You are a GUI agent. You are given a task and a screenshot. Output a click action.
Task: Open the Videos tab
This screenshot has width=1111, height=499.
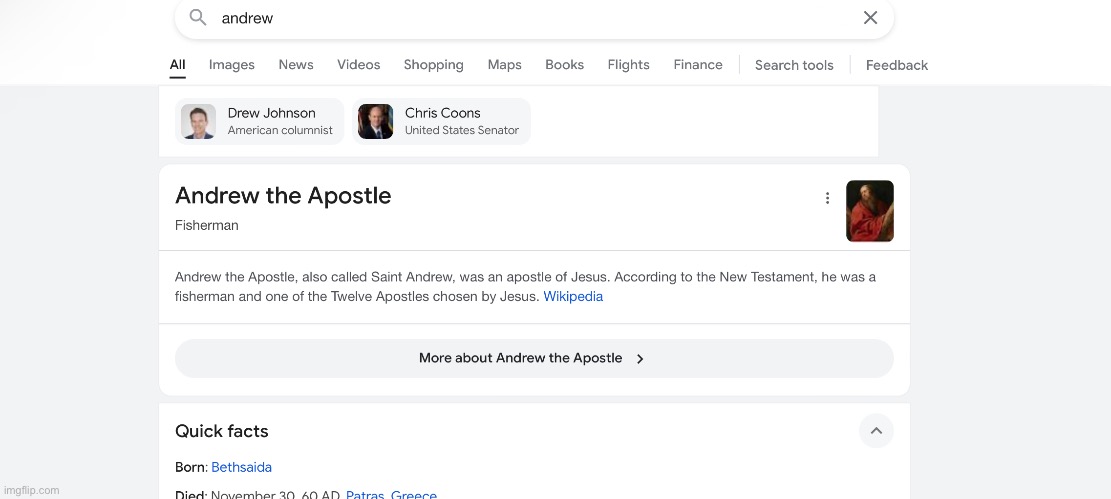pyautogui.click(x=358, y=65)
